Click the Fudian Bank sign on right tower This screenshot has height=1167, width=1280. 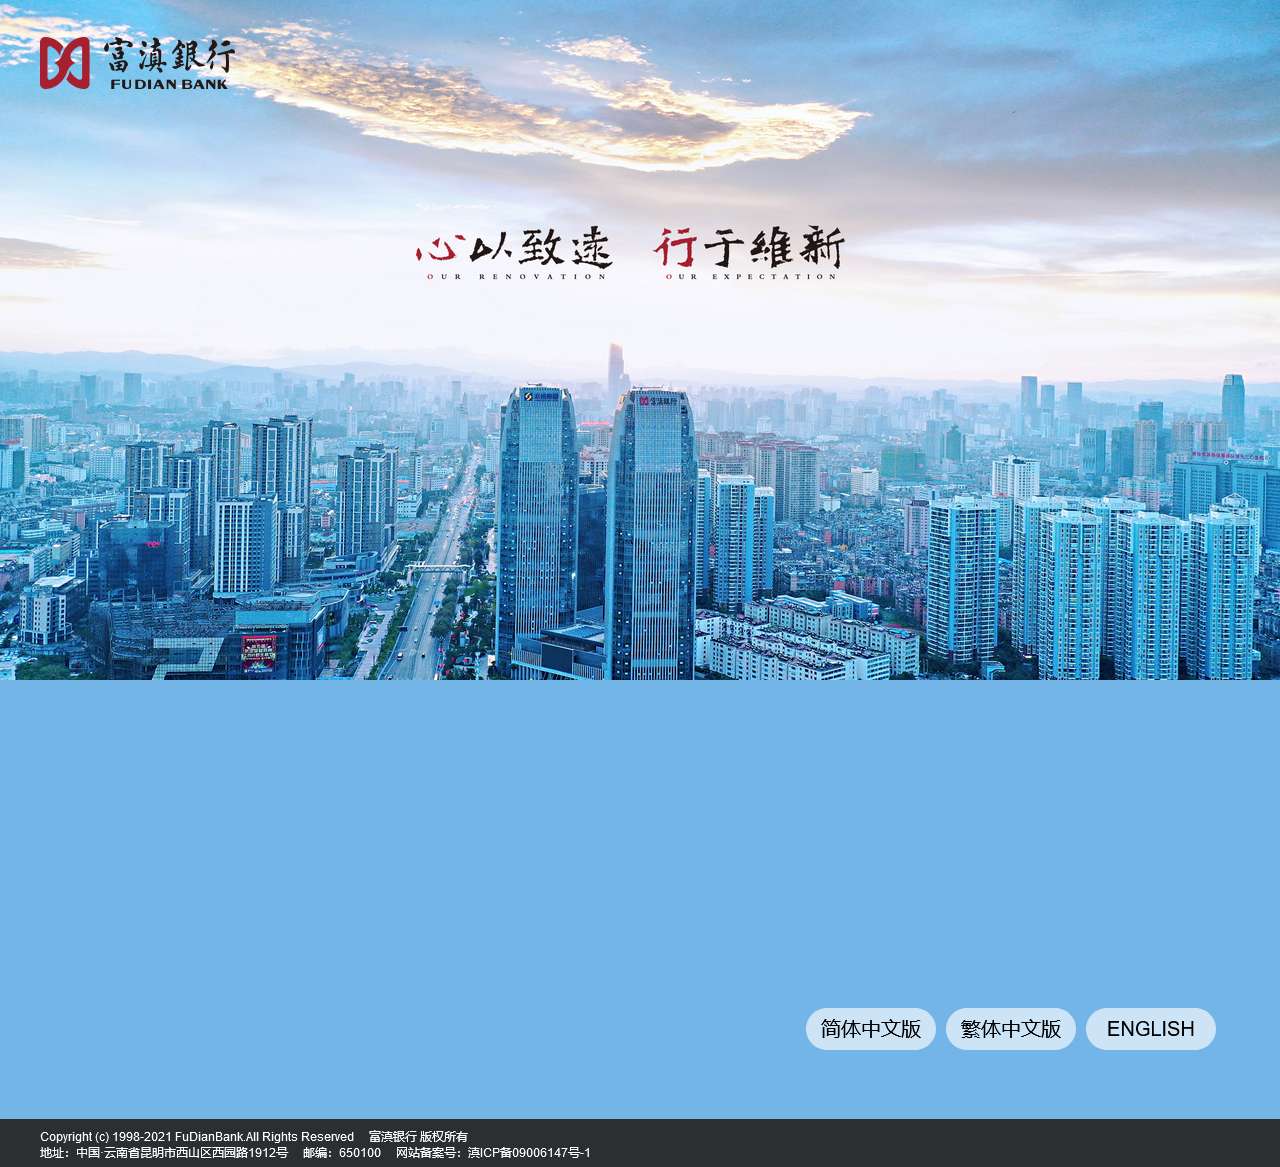coord(657,400)
